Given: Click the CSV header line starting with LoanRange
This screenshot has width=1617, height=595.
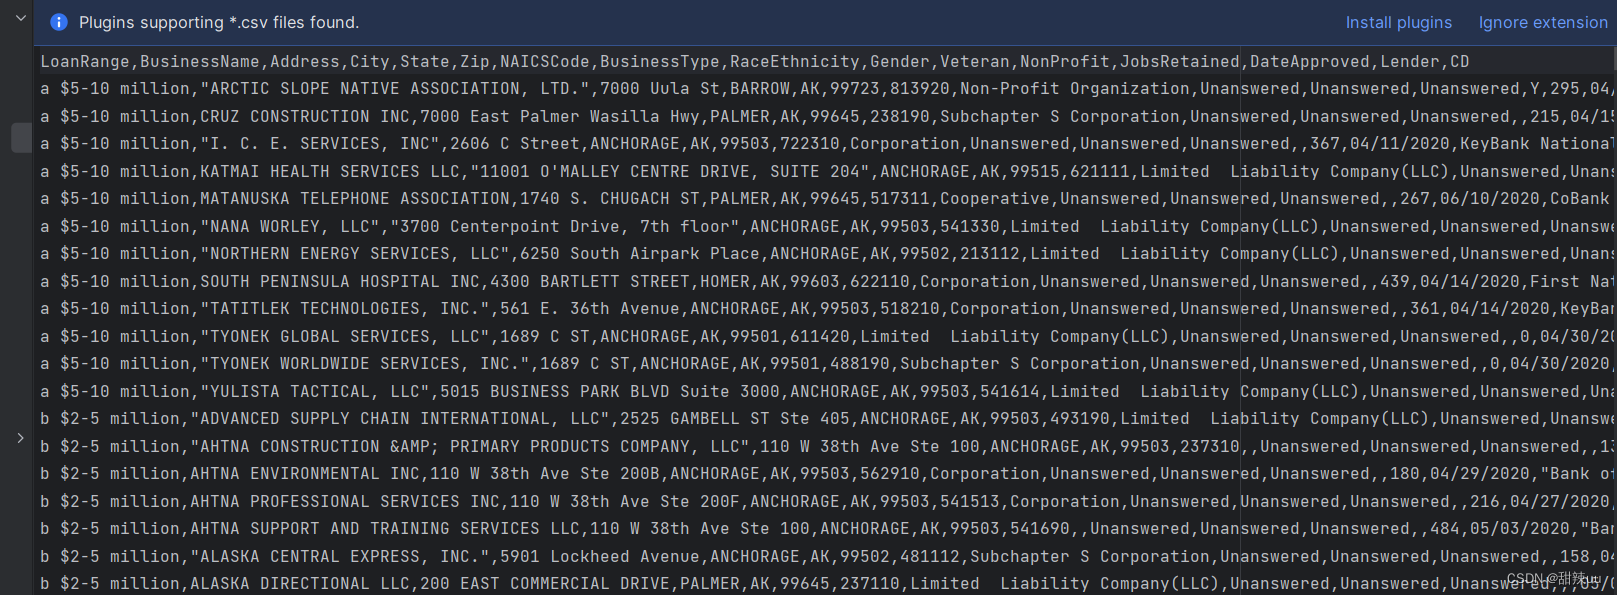Looking at the screenshot, I should (x=755, y=62).
